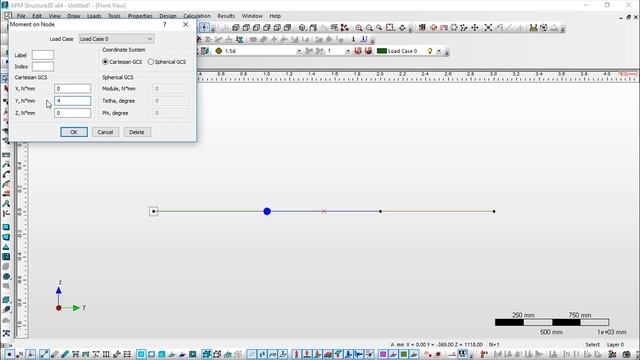Click the X, N*mm input field
The image size is (640, 360).
click(x=73, y=89)
